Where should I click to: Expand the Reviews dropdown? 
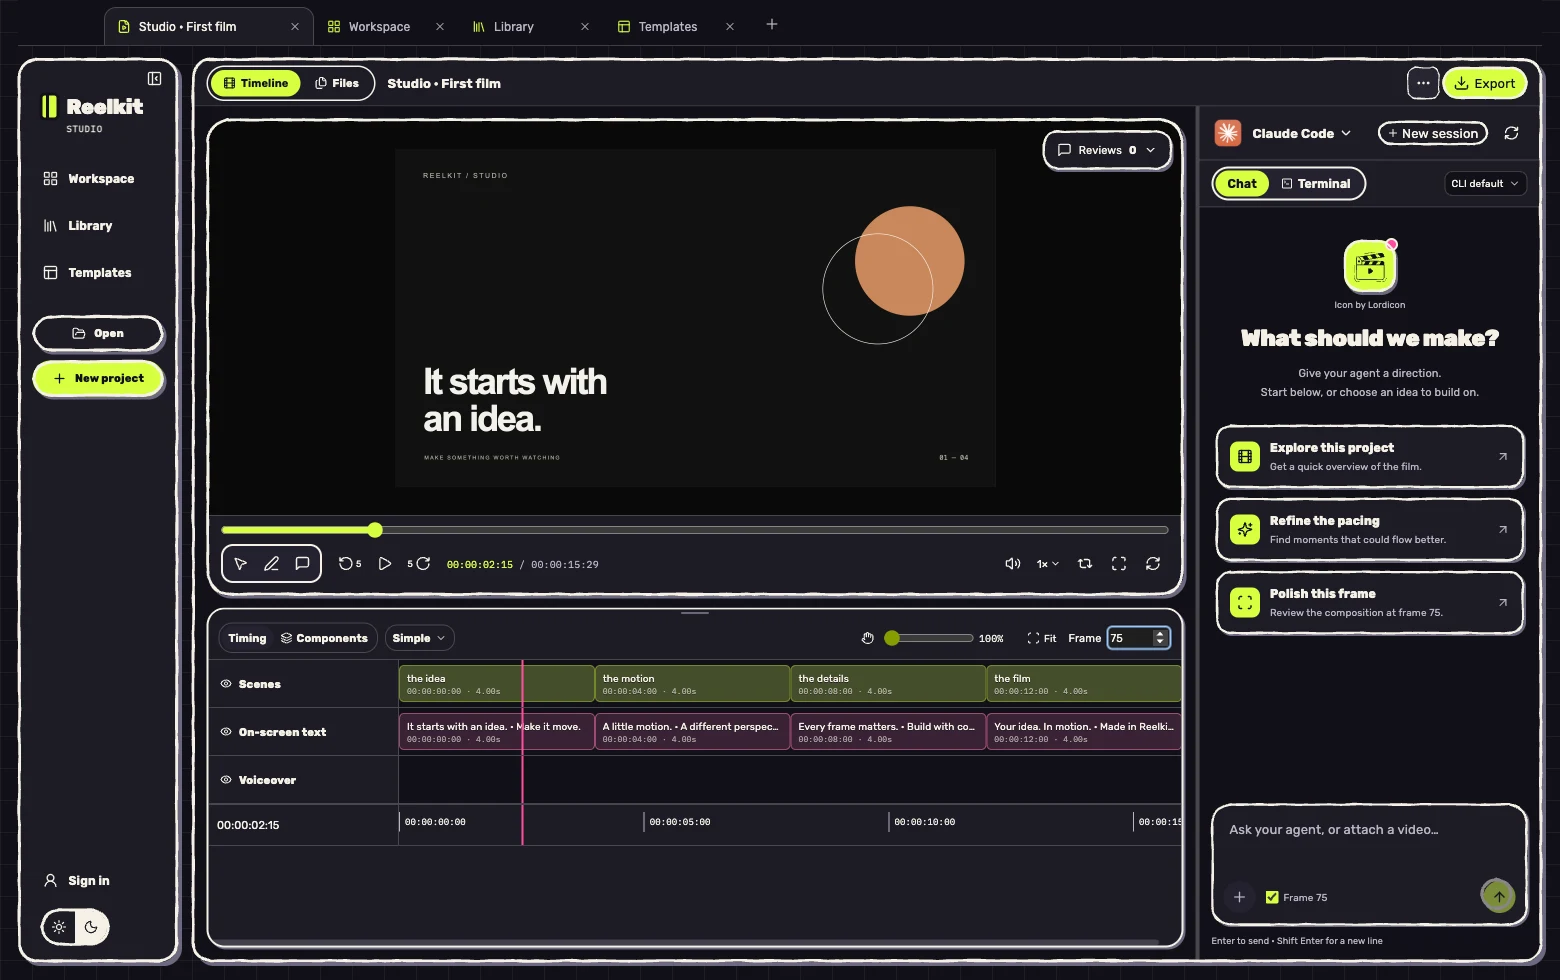(1107, 150)
